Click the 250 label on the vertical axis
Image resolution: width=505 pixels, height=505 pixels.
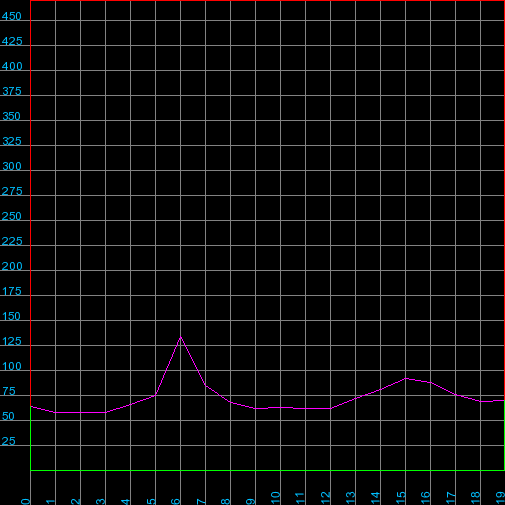pyautogui.click(x=12, y=216)
